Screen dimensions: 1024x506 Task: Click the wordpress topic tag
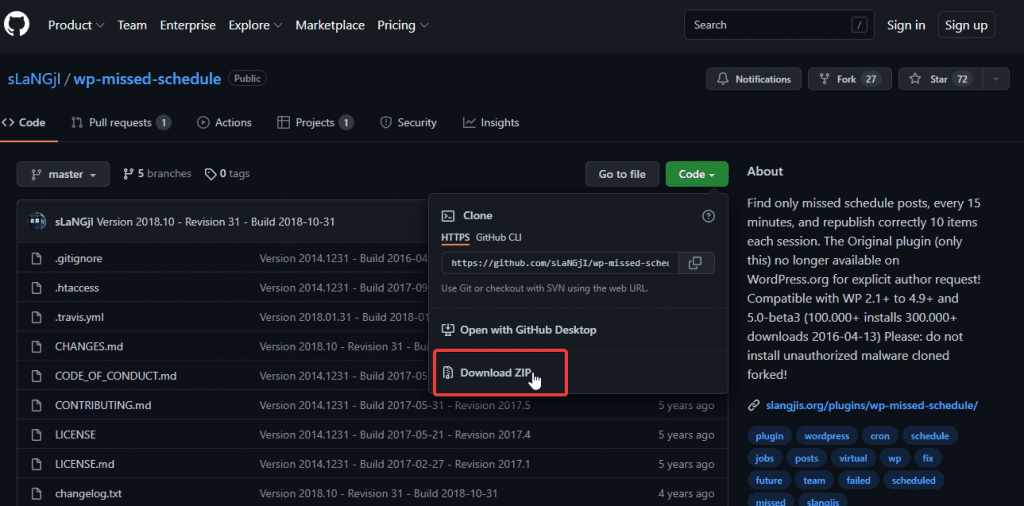pyautogui.click(x=827, y=436)
